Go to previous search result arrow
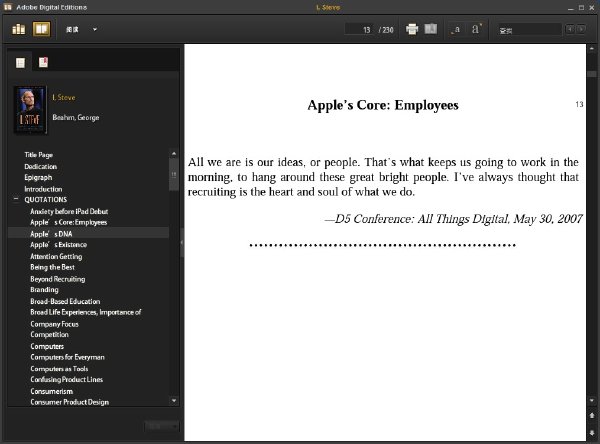Viewport: 600px width, 444px height. 570,29
